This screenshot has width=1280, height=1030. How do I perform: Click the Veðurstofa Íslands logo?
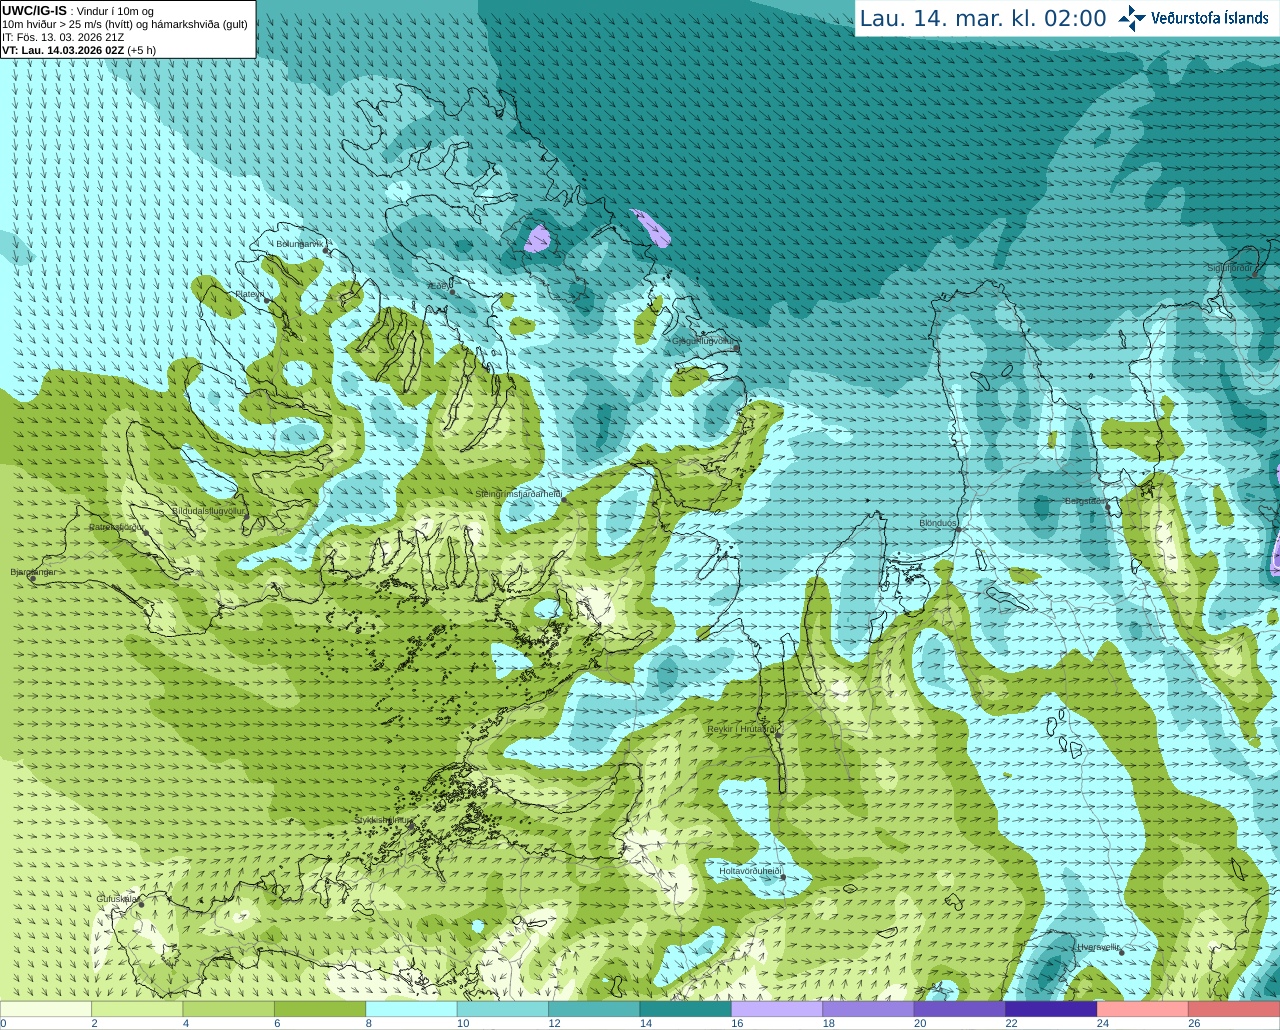pos(1194,18)
